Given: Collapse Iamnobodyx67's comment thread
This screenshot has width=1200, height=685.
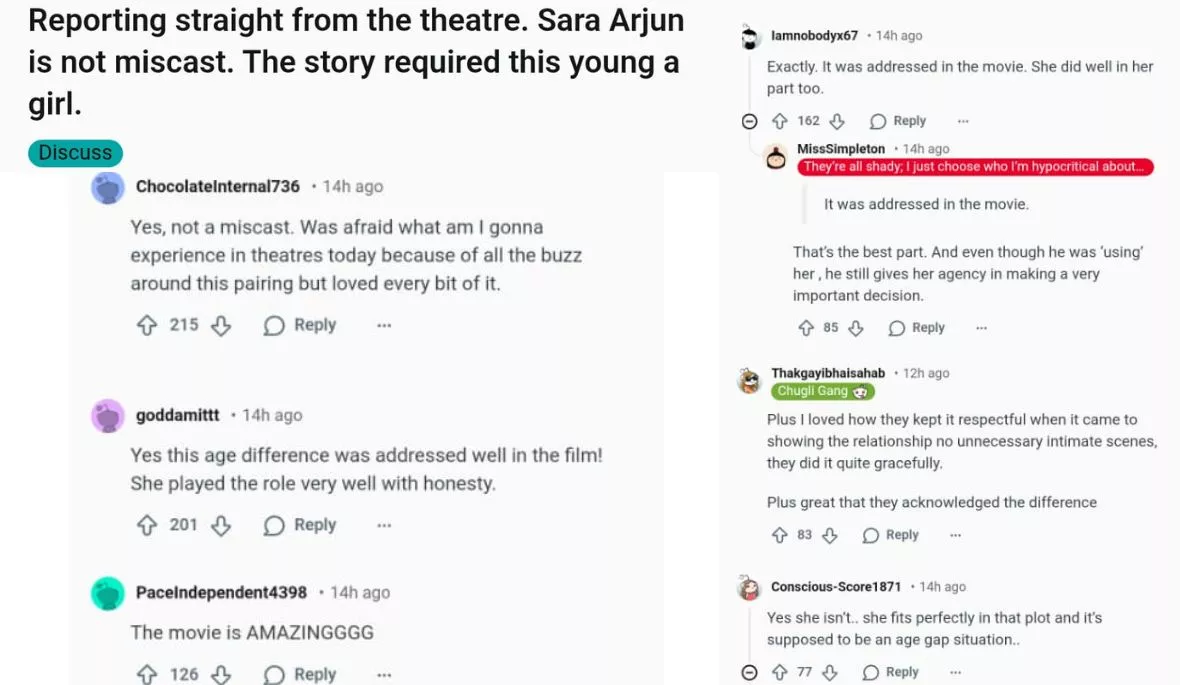Looking at the screenshot, I should coord(749,121).
